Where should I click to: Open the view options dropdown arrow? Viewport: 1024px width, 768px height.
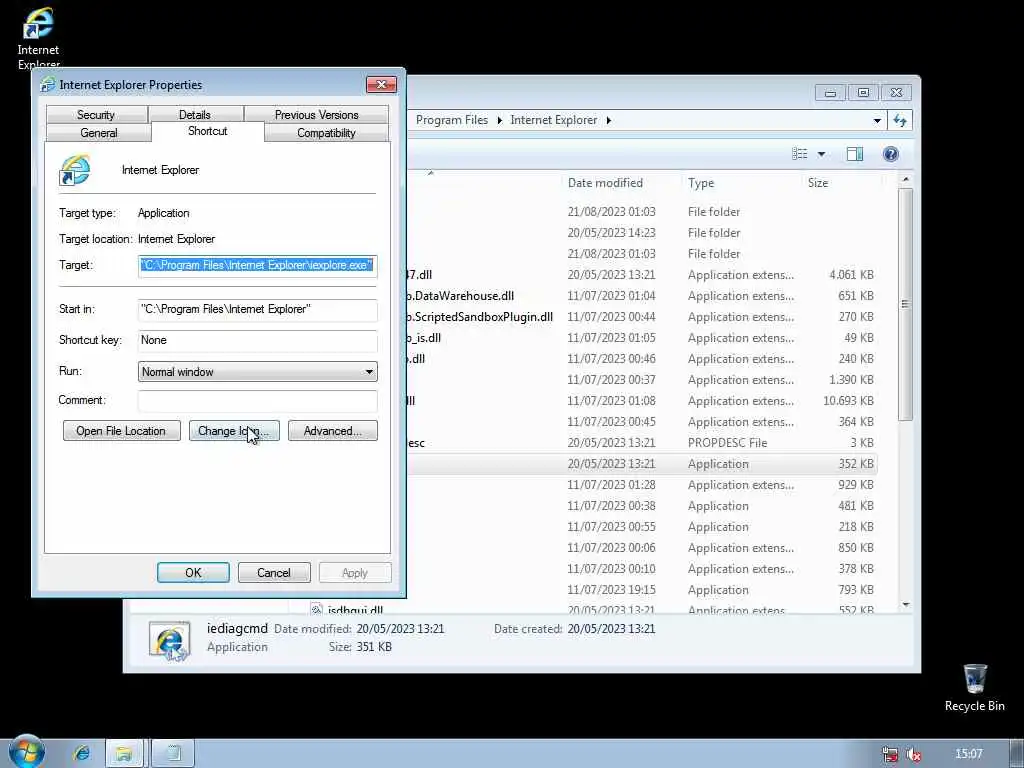pyautogui.click(x=821, y=154)
